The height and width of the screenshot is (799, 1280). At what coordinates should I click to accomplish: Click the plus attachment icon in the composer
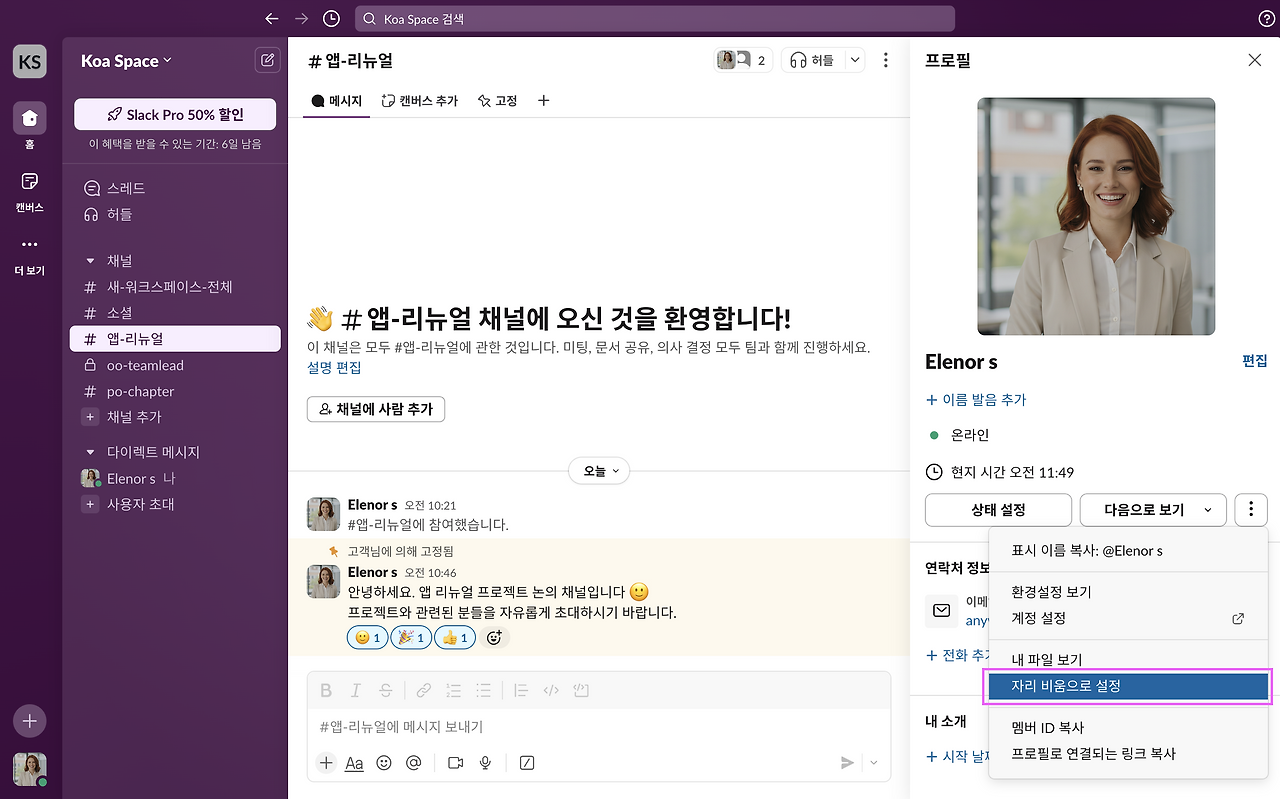[x=326, y=762]
